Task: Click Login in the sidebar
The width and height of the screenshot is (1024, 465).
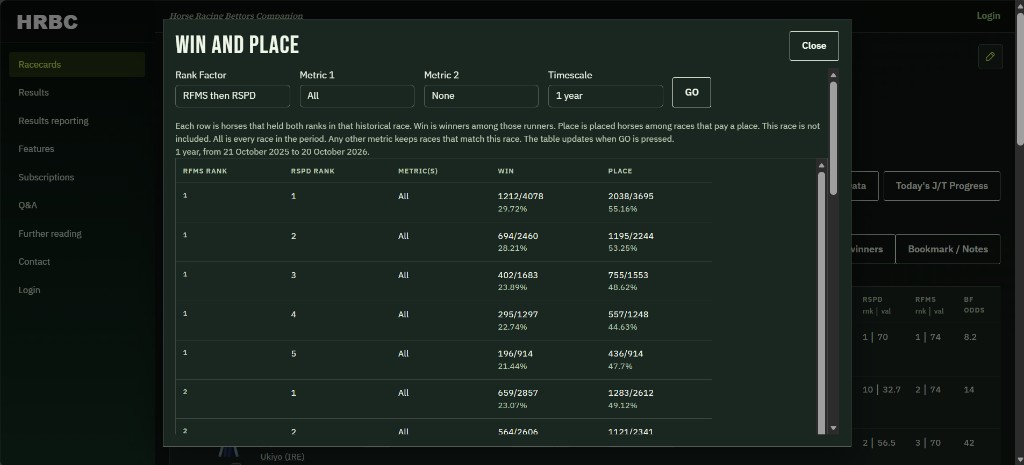Action: pos(29,290)
